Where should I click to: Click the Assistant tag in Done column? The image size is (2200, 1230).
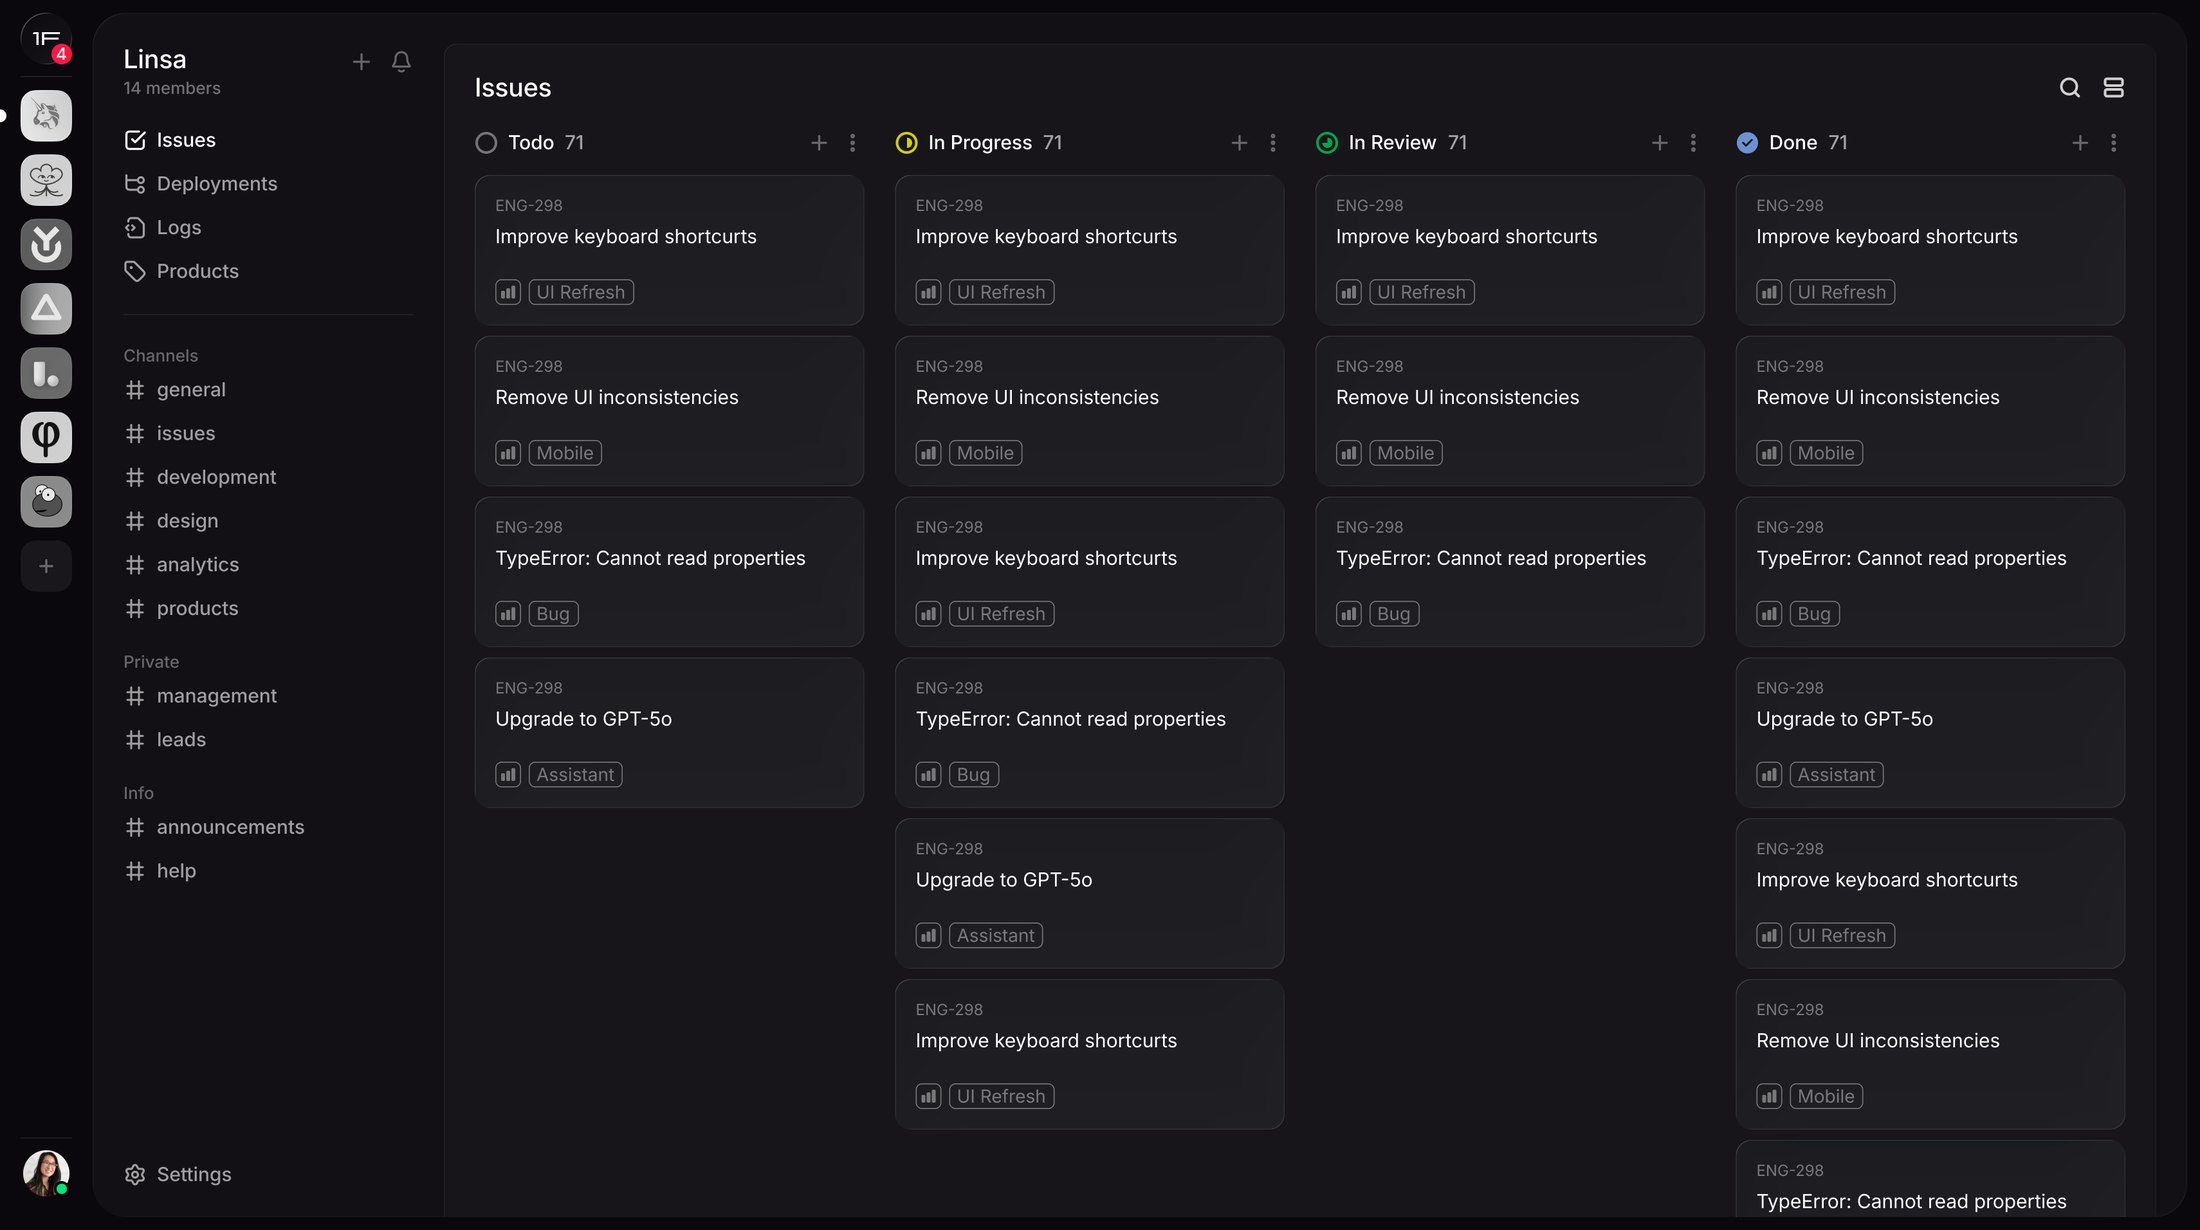tap(1837, 775)
